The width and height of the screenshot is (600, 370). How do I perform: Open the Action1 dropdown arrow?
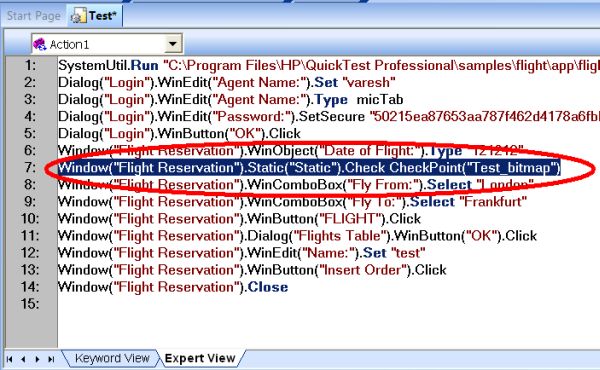(x=173, y=44)
